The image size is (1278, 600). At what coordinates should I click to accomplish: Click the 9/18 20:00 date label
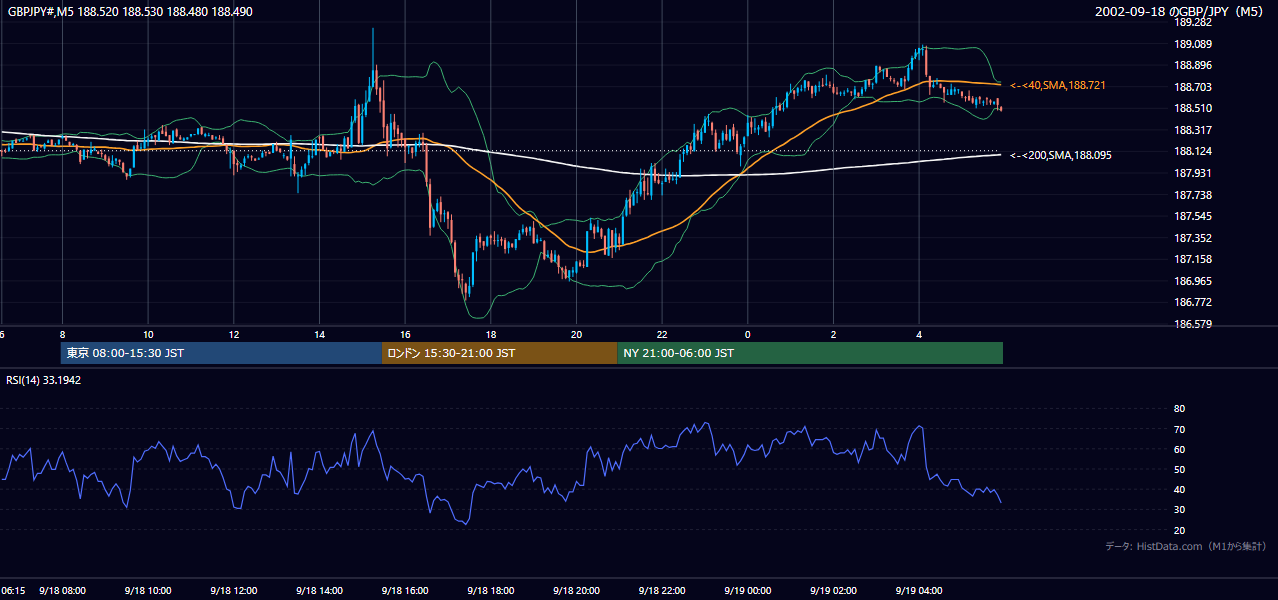tap(577, 591)
